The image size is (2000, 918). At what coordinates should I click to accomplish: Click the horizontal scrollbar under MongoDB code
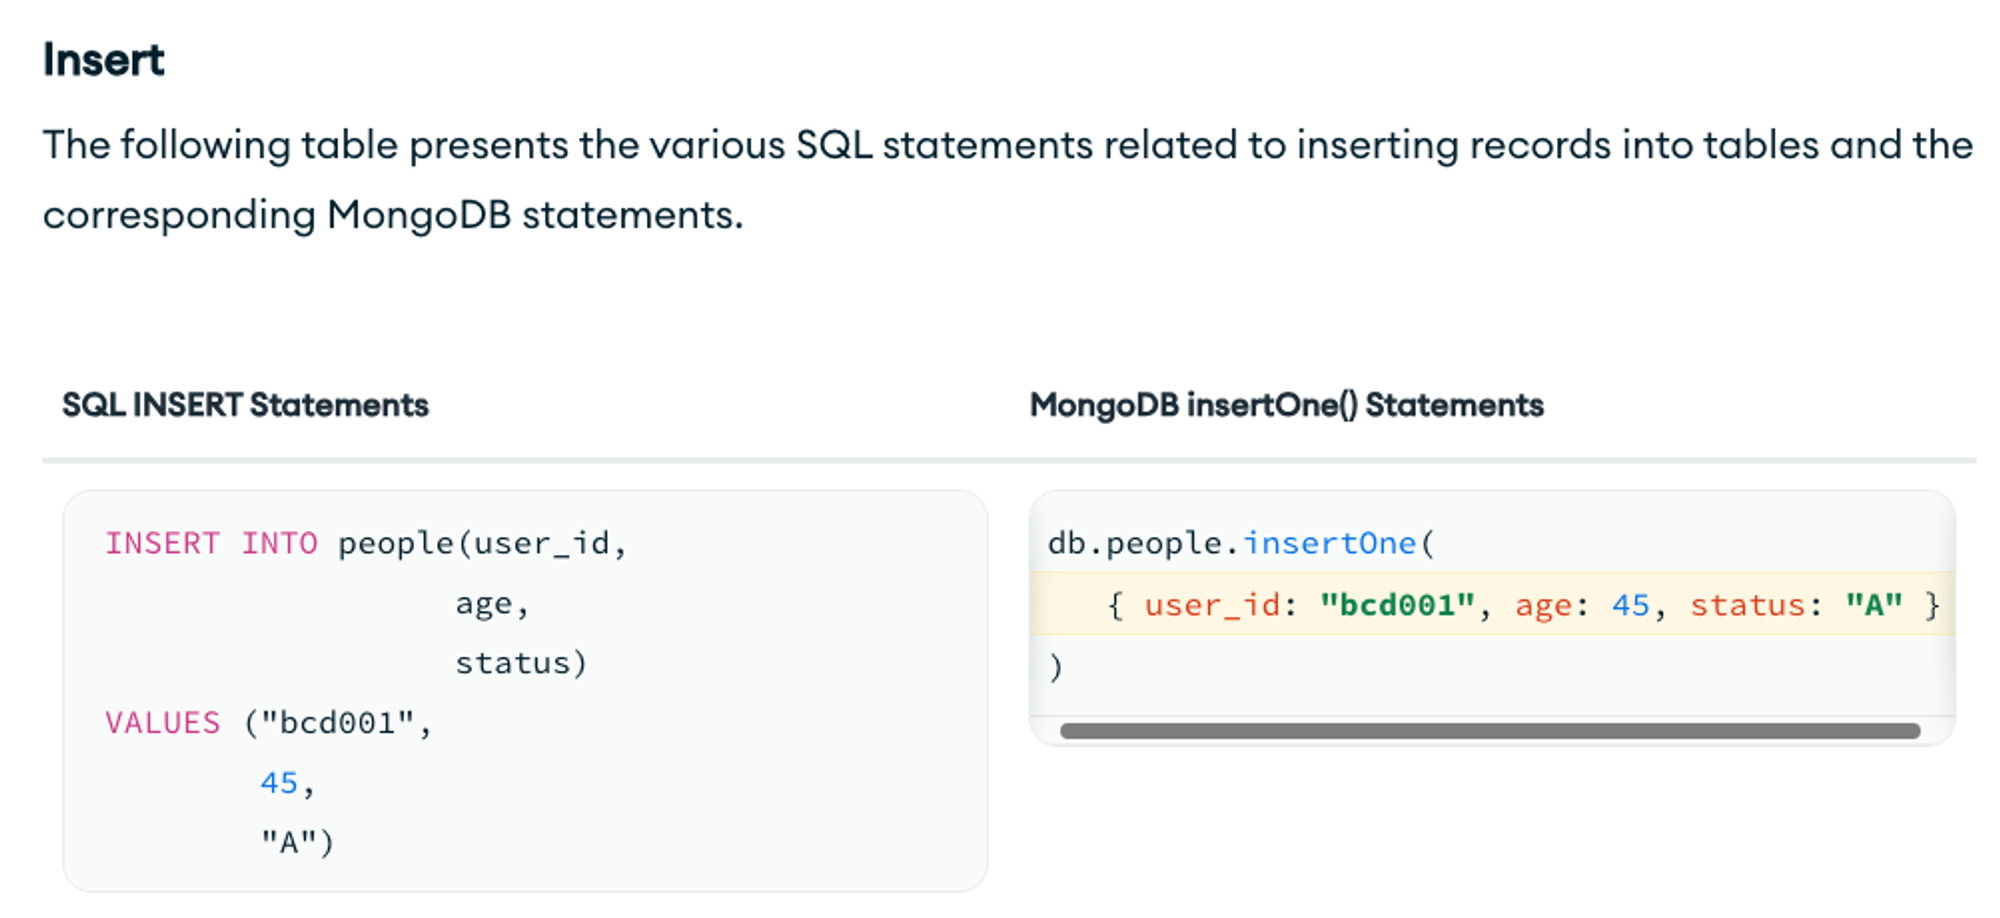1489,731
